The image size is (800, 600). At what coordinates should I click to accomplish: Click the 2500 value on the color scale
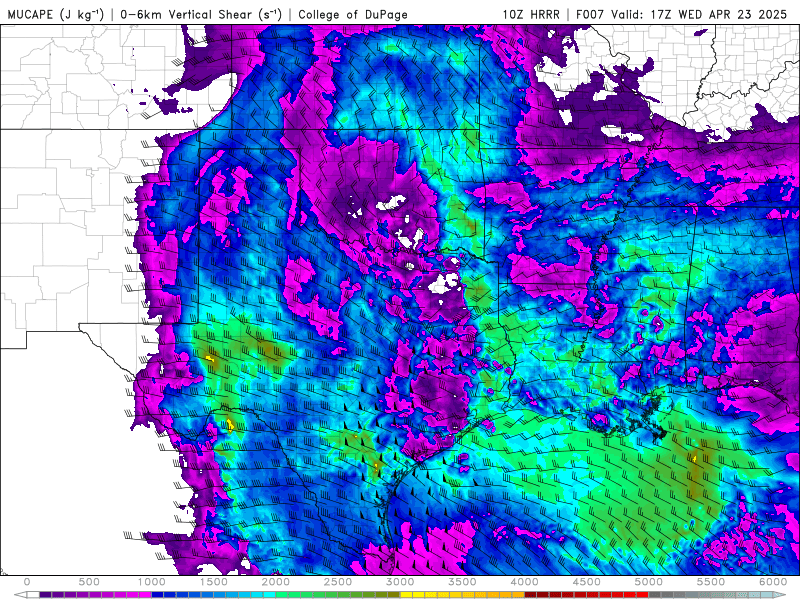[338, 582]
